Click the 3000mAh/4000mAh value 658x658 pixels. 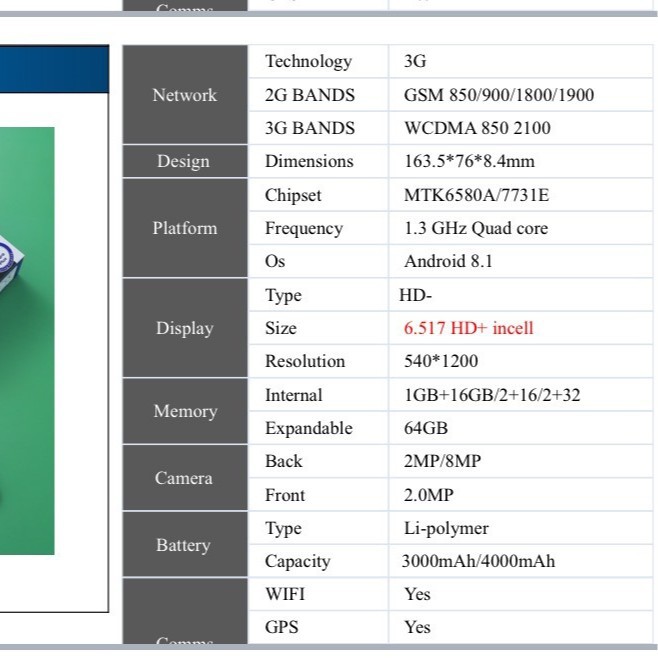click(478, 561)
